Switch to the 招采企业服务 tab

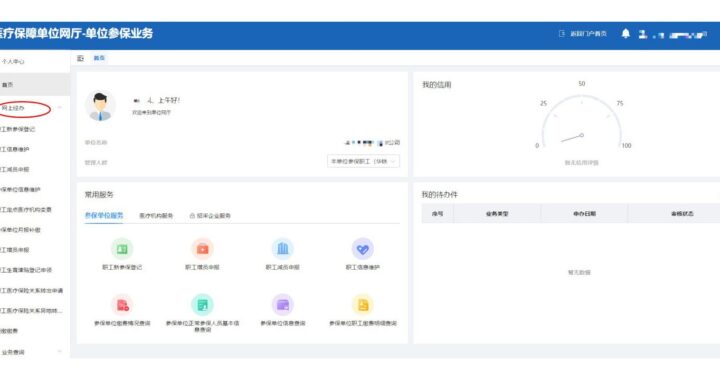pos(210,216)
